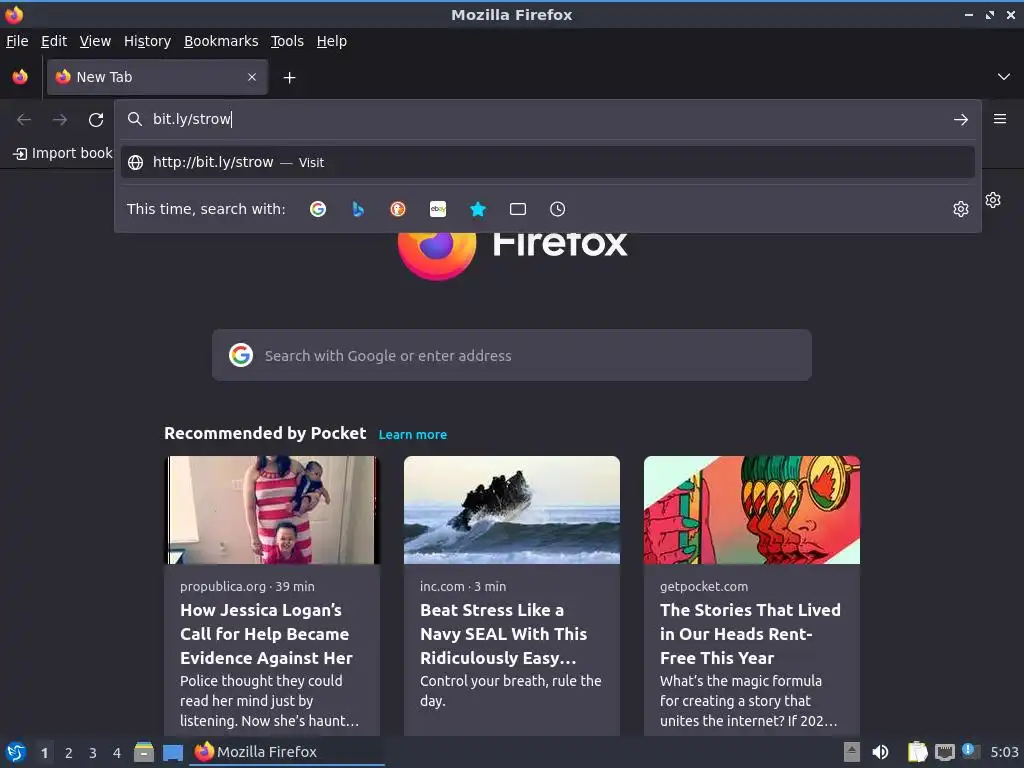Go back one page
The width and height of the screenshot is (1024, 768).
point(24,120)
